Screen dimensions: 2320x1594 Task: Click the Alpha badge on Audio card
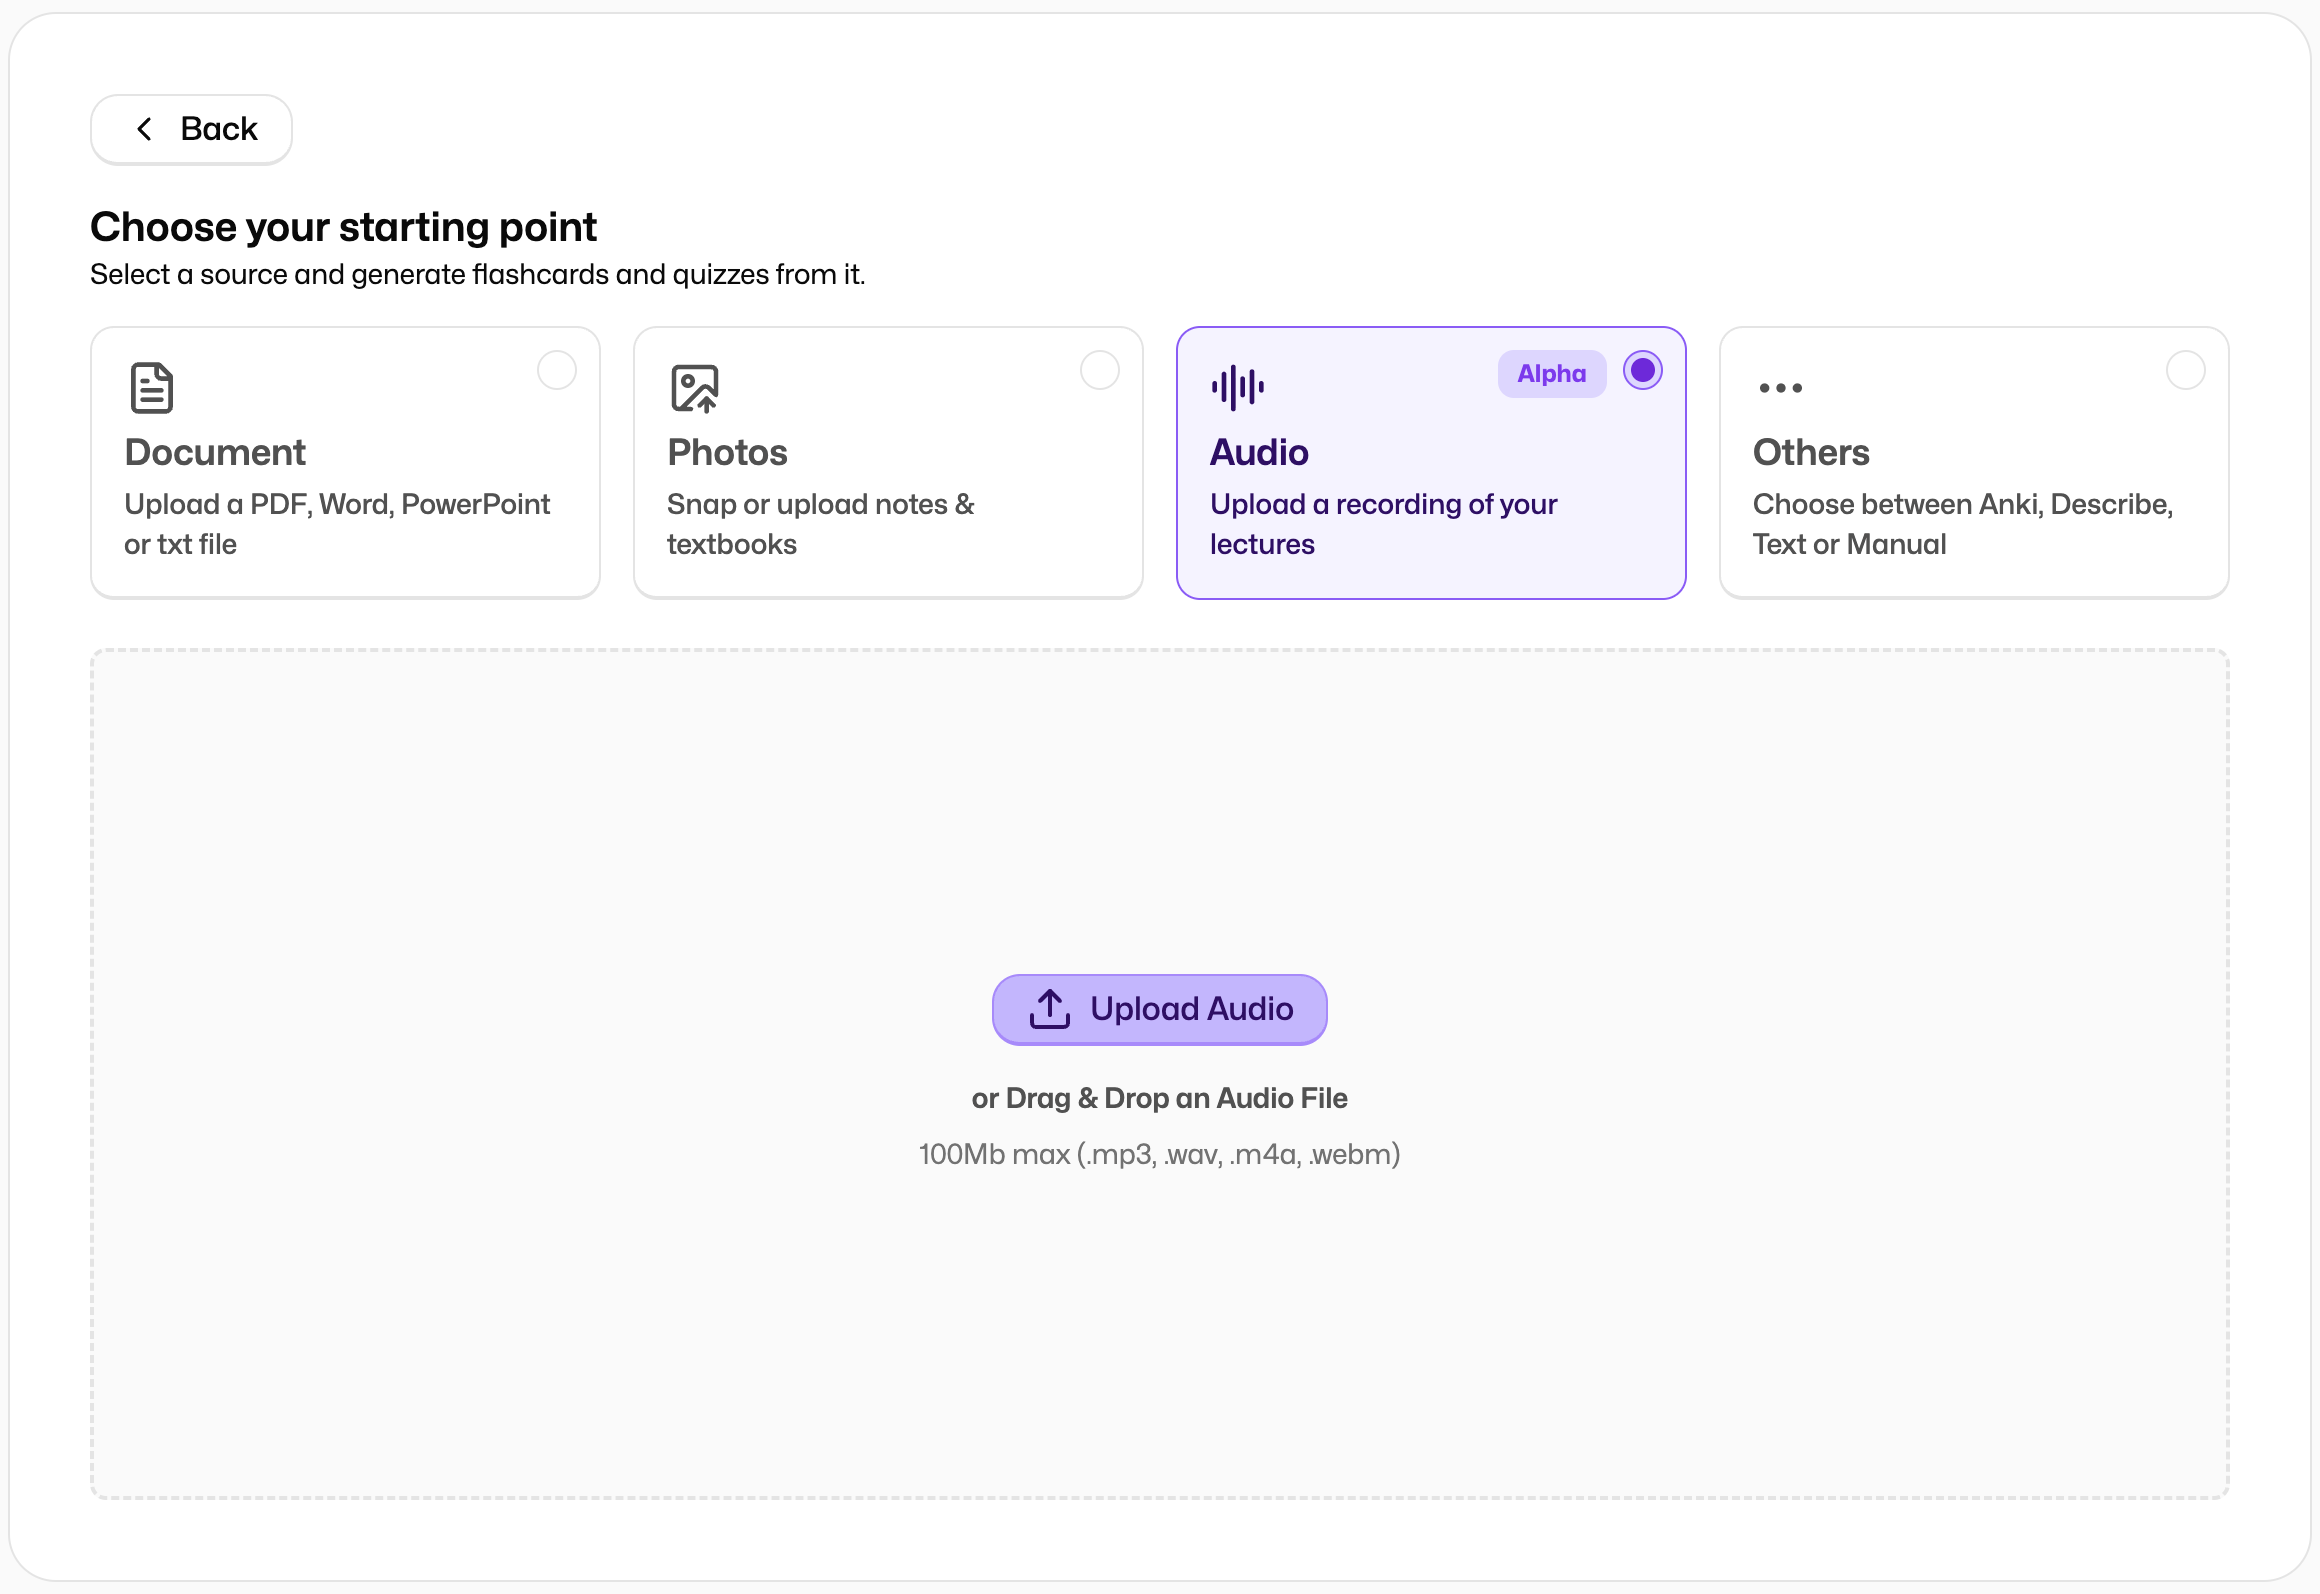point(1551,374)
